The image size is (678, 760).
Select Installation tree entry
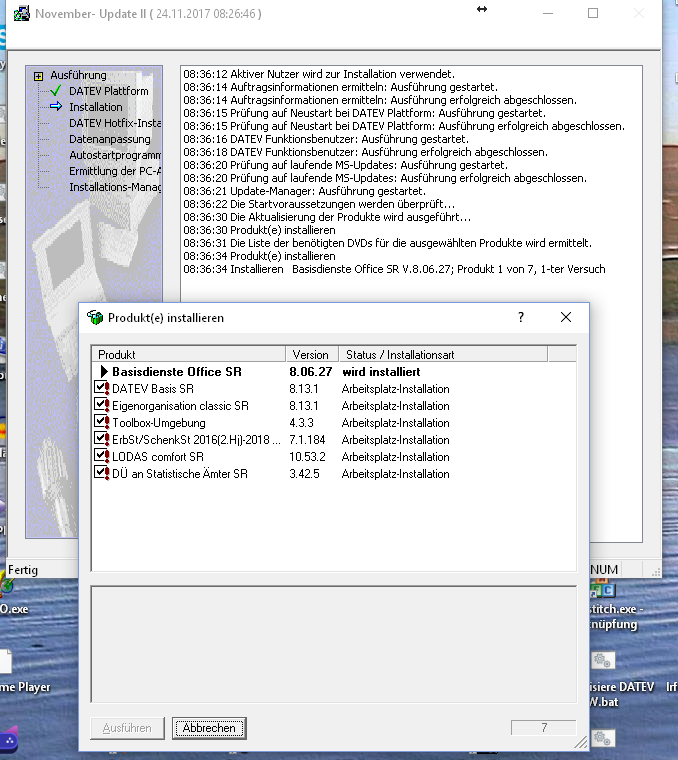[x=95, y=107]
